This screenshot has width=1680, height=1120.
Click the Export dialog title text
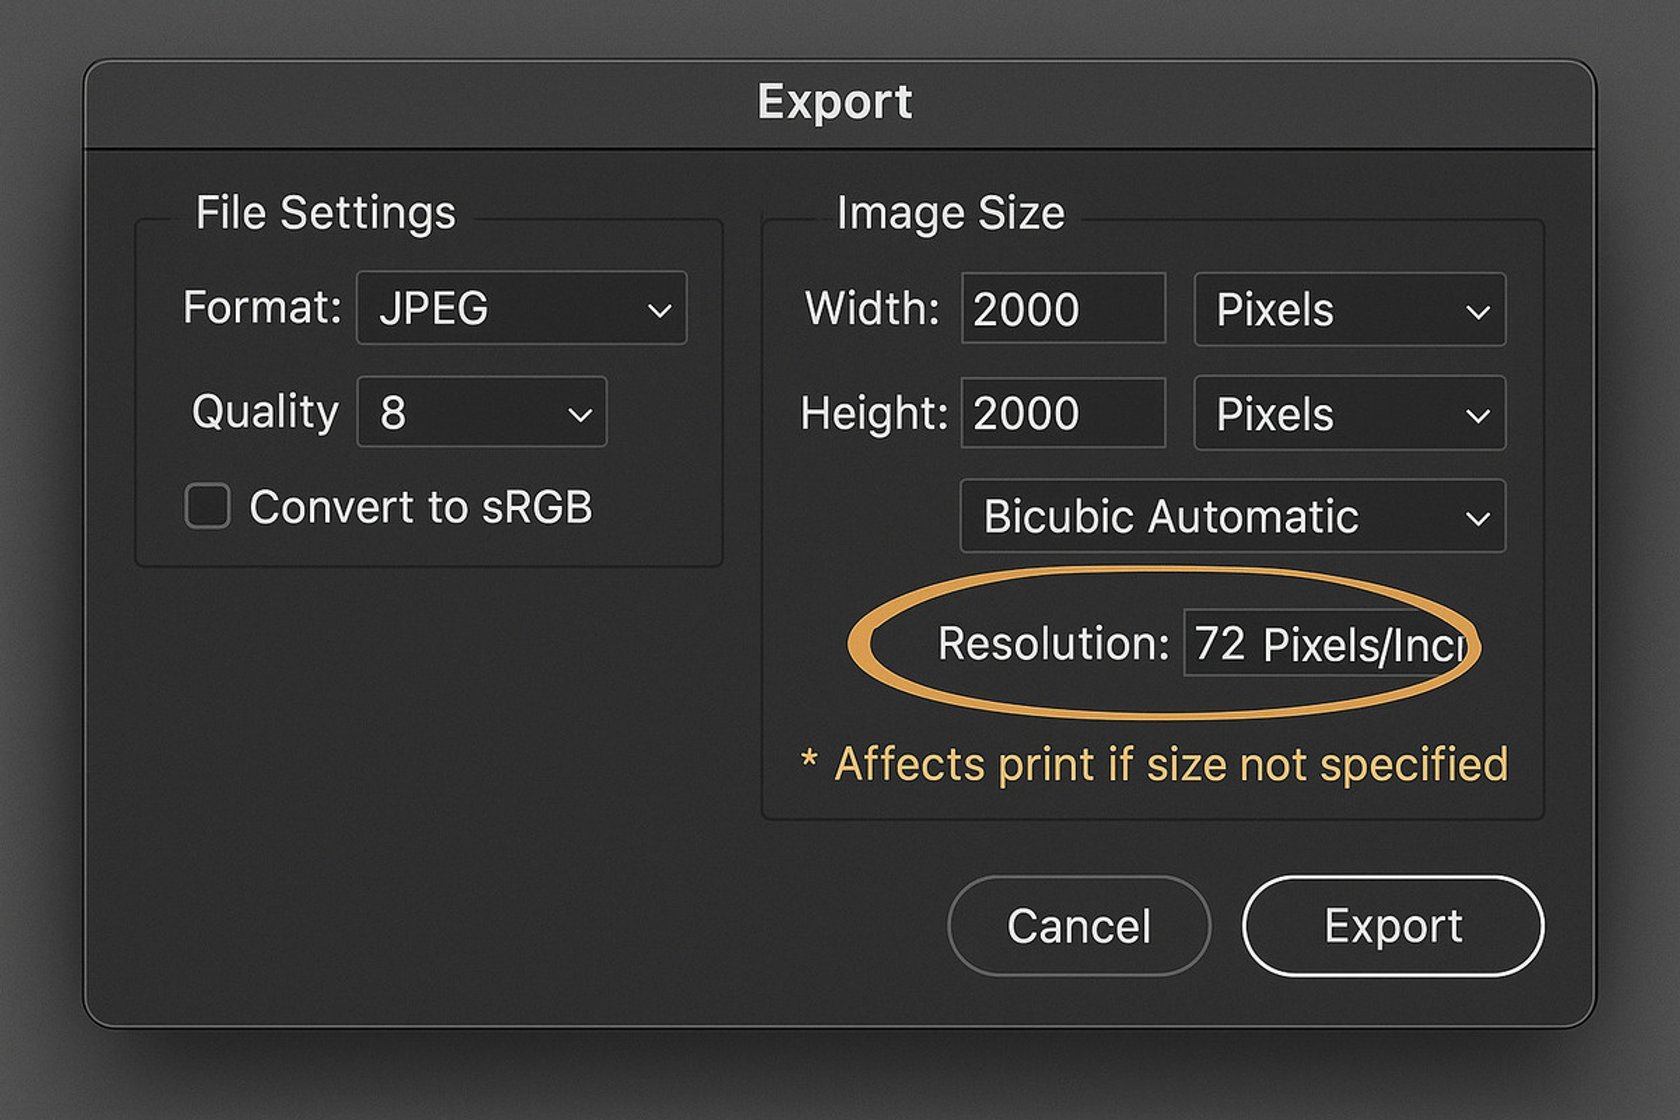(836, 101)
